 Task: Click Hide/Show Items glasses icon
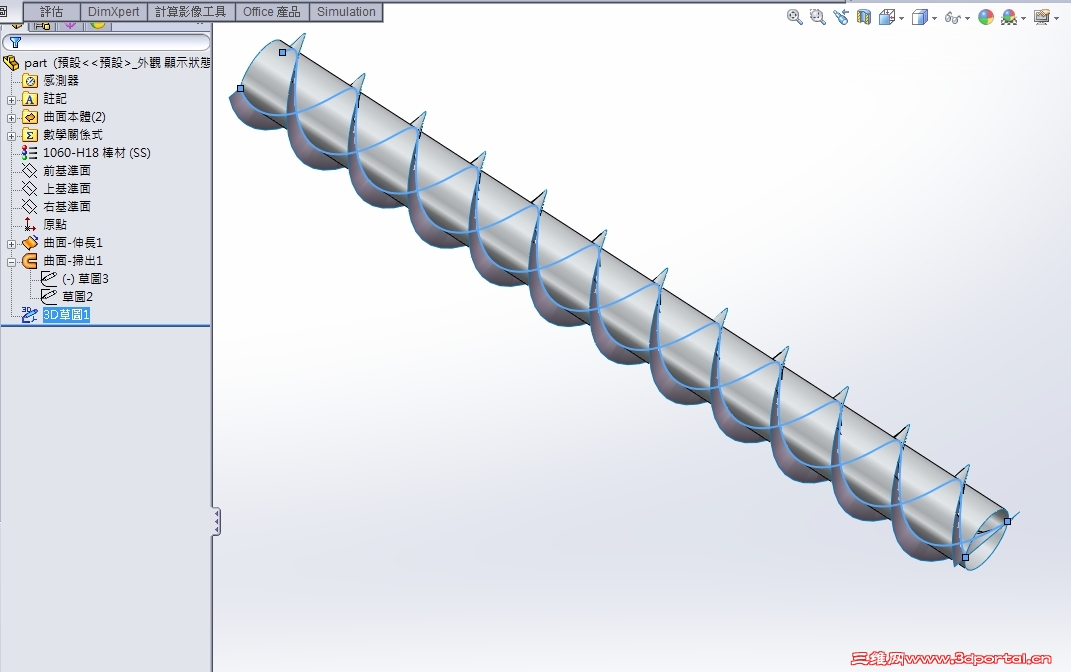coord(953,18)
